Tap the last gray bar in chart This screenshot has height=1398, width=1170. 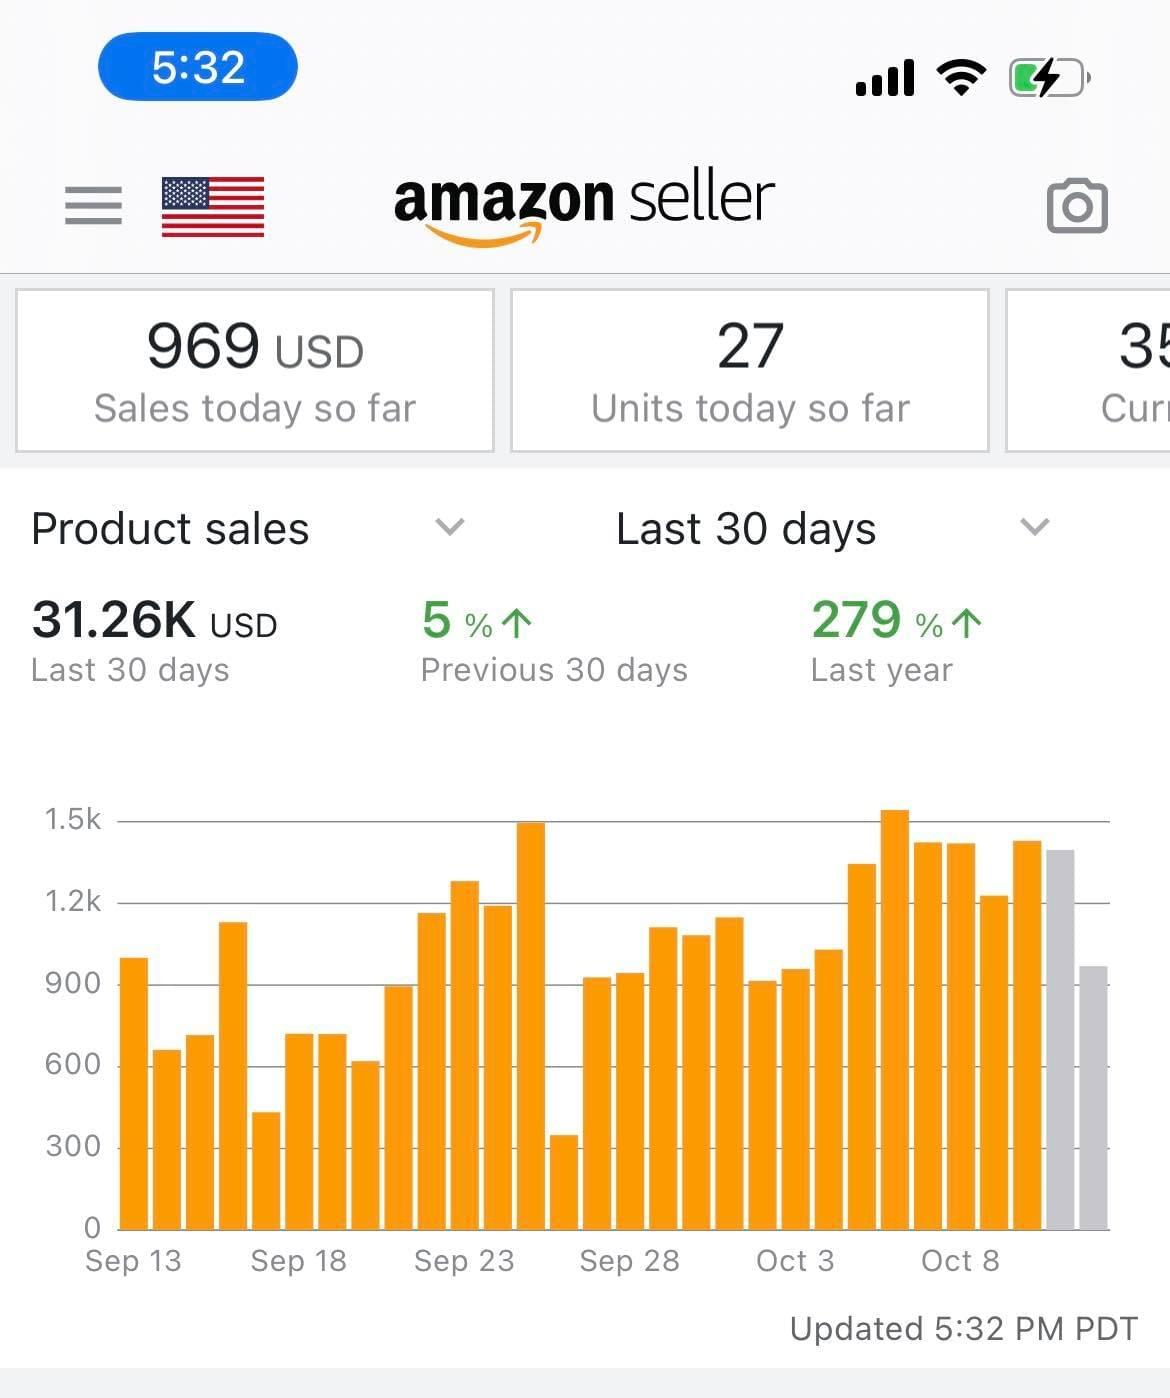[x=1093, y=1098]
